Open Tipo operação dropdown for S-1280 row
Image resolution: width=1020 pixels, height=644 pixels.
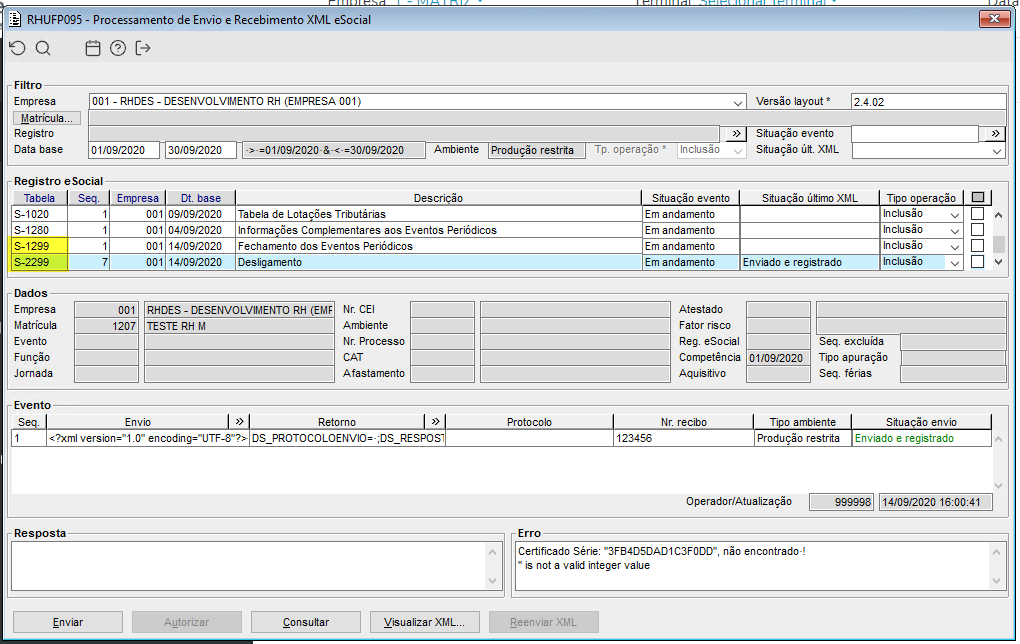tap(954, 230)
